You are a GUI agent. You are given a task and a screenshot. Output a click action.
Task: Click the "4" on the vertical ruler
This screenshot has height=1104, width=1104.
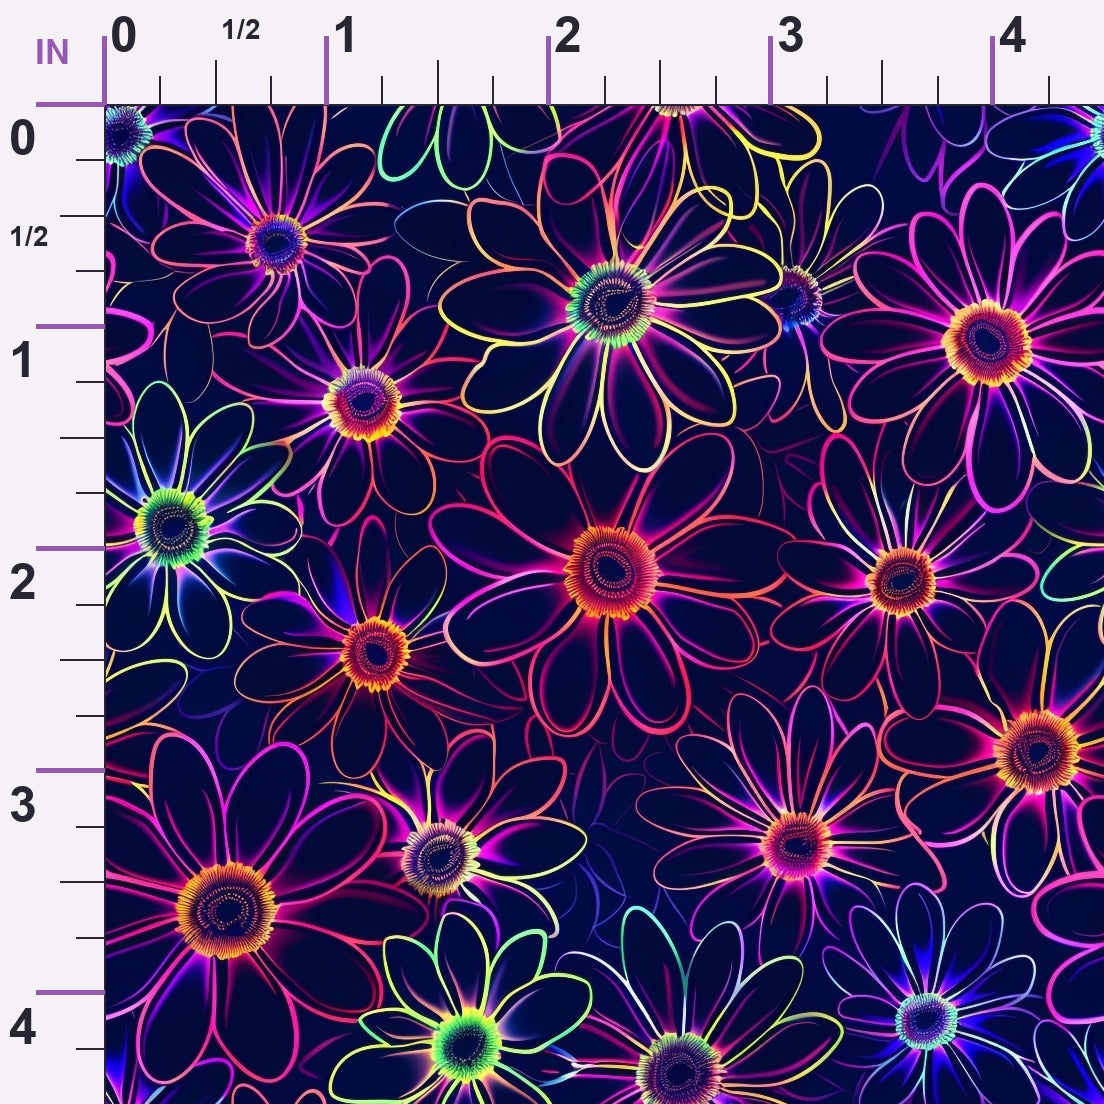[23, 1027]
